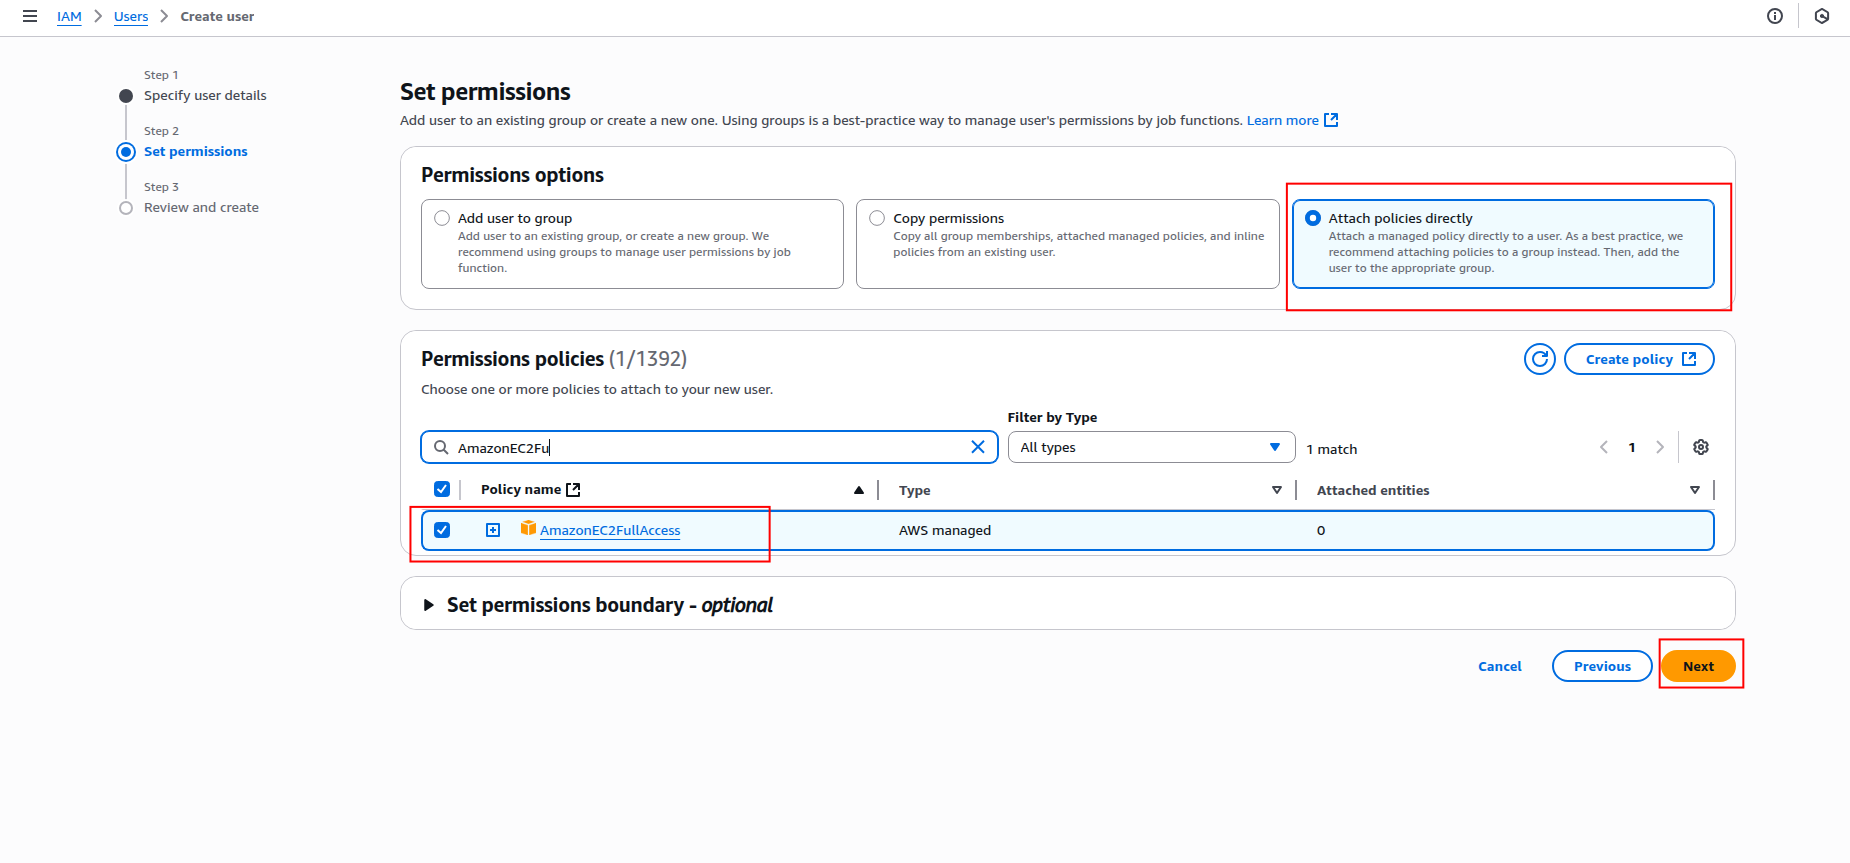The width and height of the screenshot is (1850, 863).
Task: Select Add user to group option
Action: tap(442, 218)
